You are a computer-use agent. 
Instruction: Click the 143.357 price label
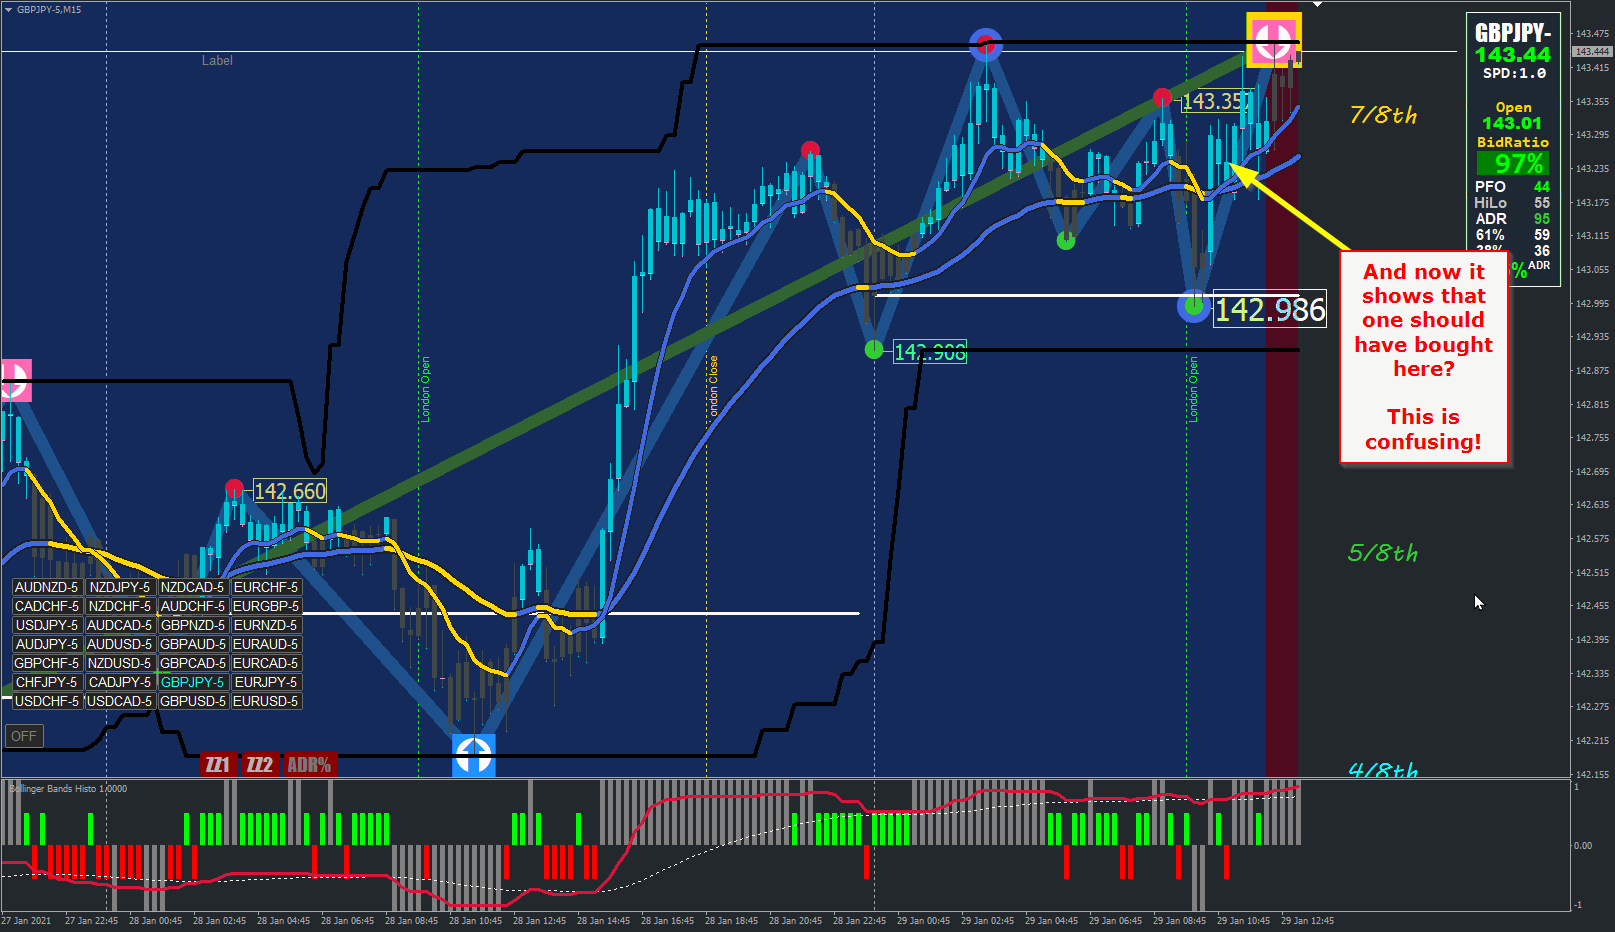click(x=1217, y=101)
